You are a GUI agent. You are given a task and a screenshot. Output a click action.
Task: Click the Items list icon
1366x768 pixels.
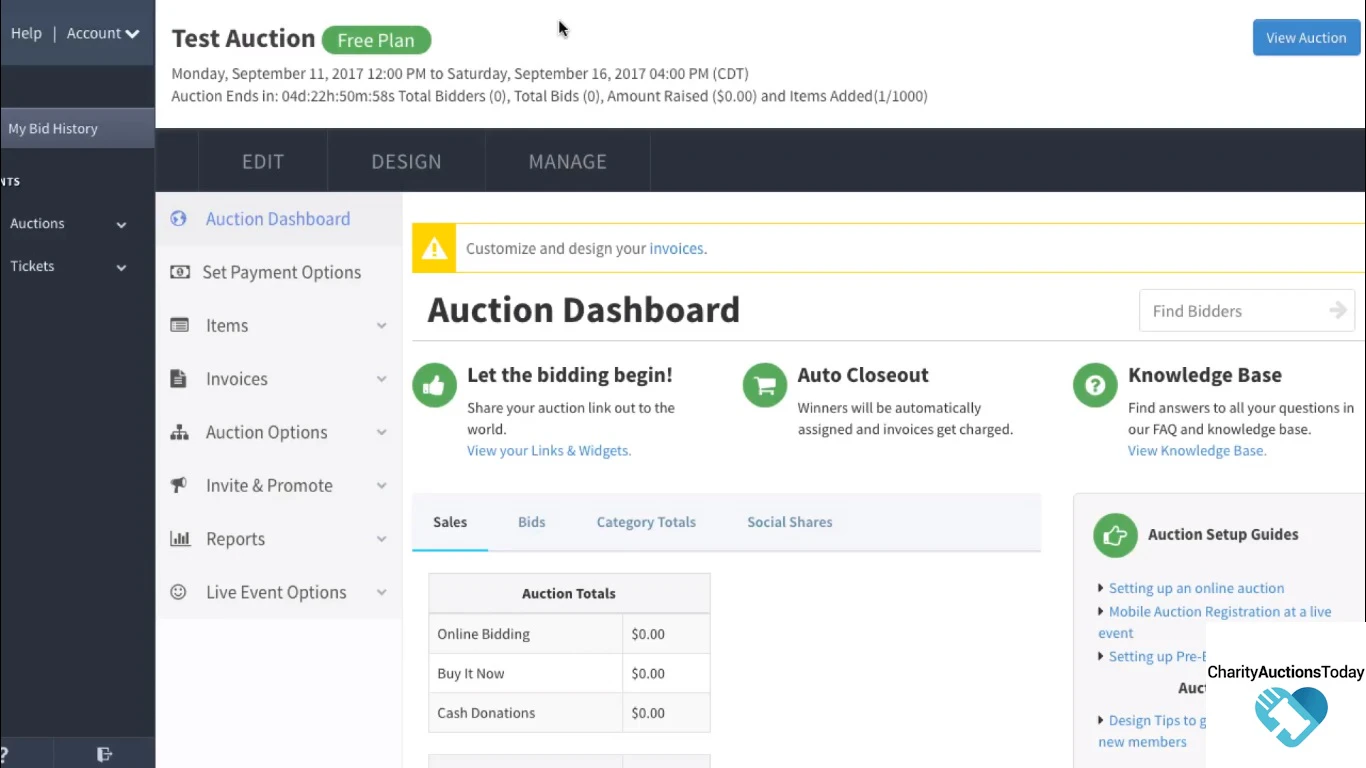coord(180,325)
